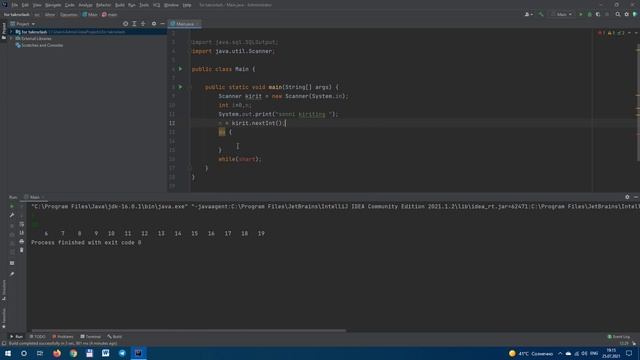Open the Search Everywhere magnifier

pos(618,14)
